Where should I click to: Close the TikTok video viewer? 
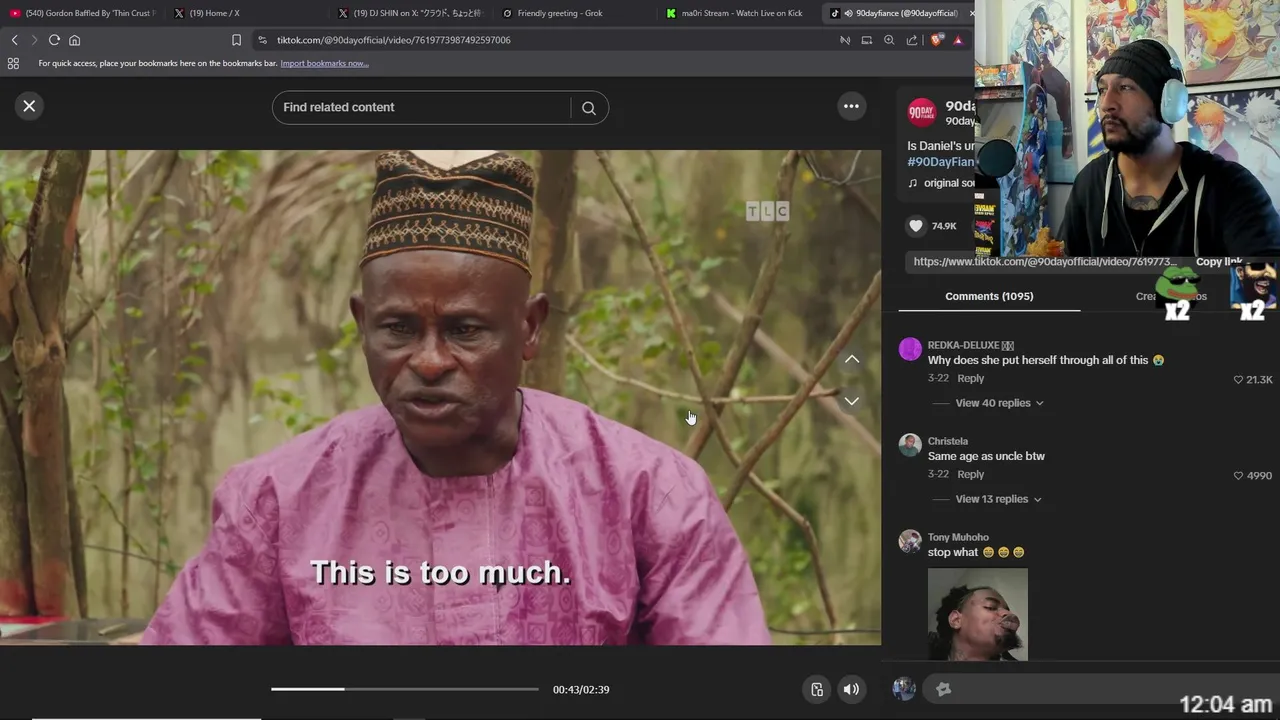29,106
